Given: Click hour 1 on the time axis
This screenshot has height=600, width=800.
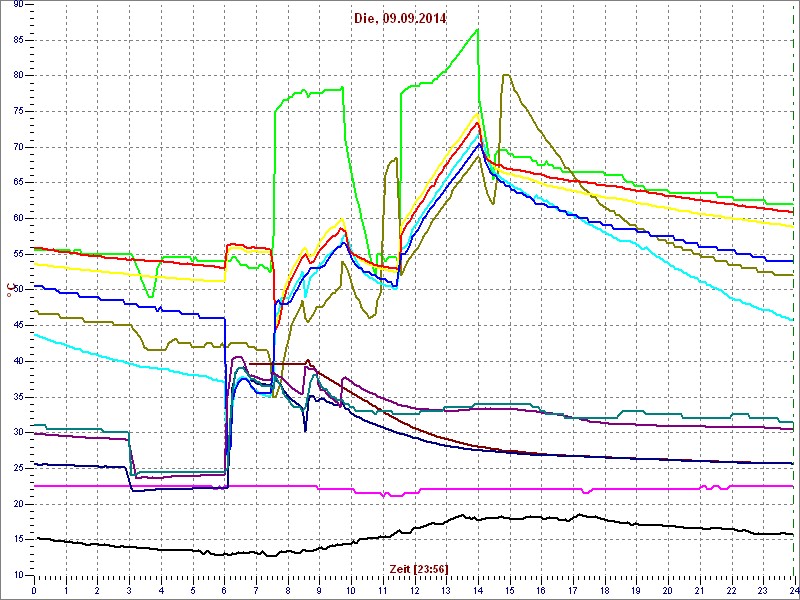Looking at the screenshot, I should click(x=66, y=590).
